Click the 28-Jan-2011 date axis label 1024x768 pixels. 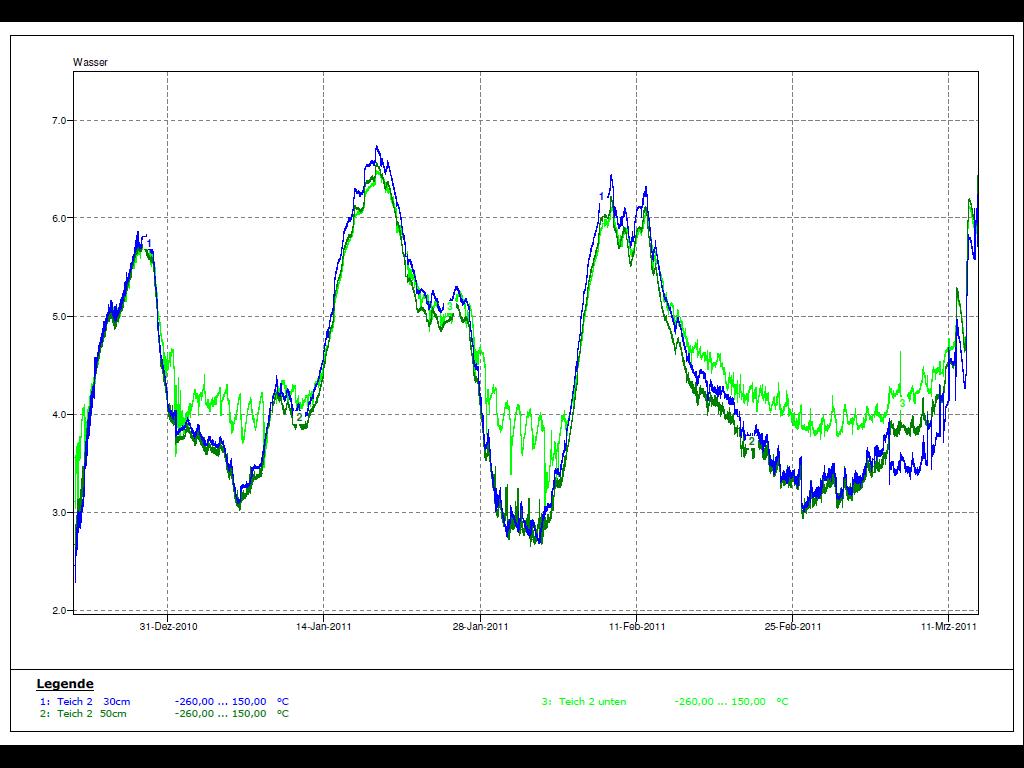click(x=481, y=627)
